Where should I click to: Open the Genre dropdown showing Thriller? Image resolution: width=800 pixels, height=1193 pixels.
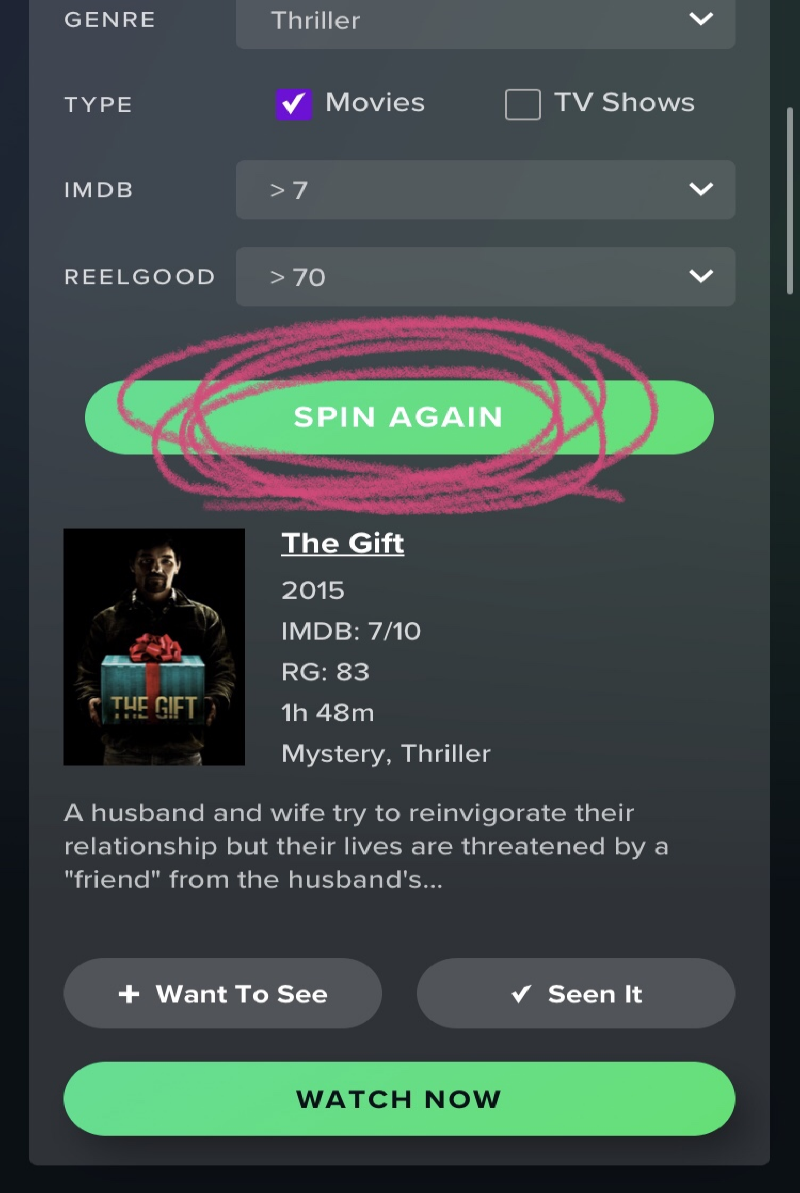click(x=486, y=21)
